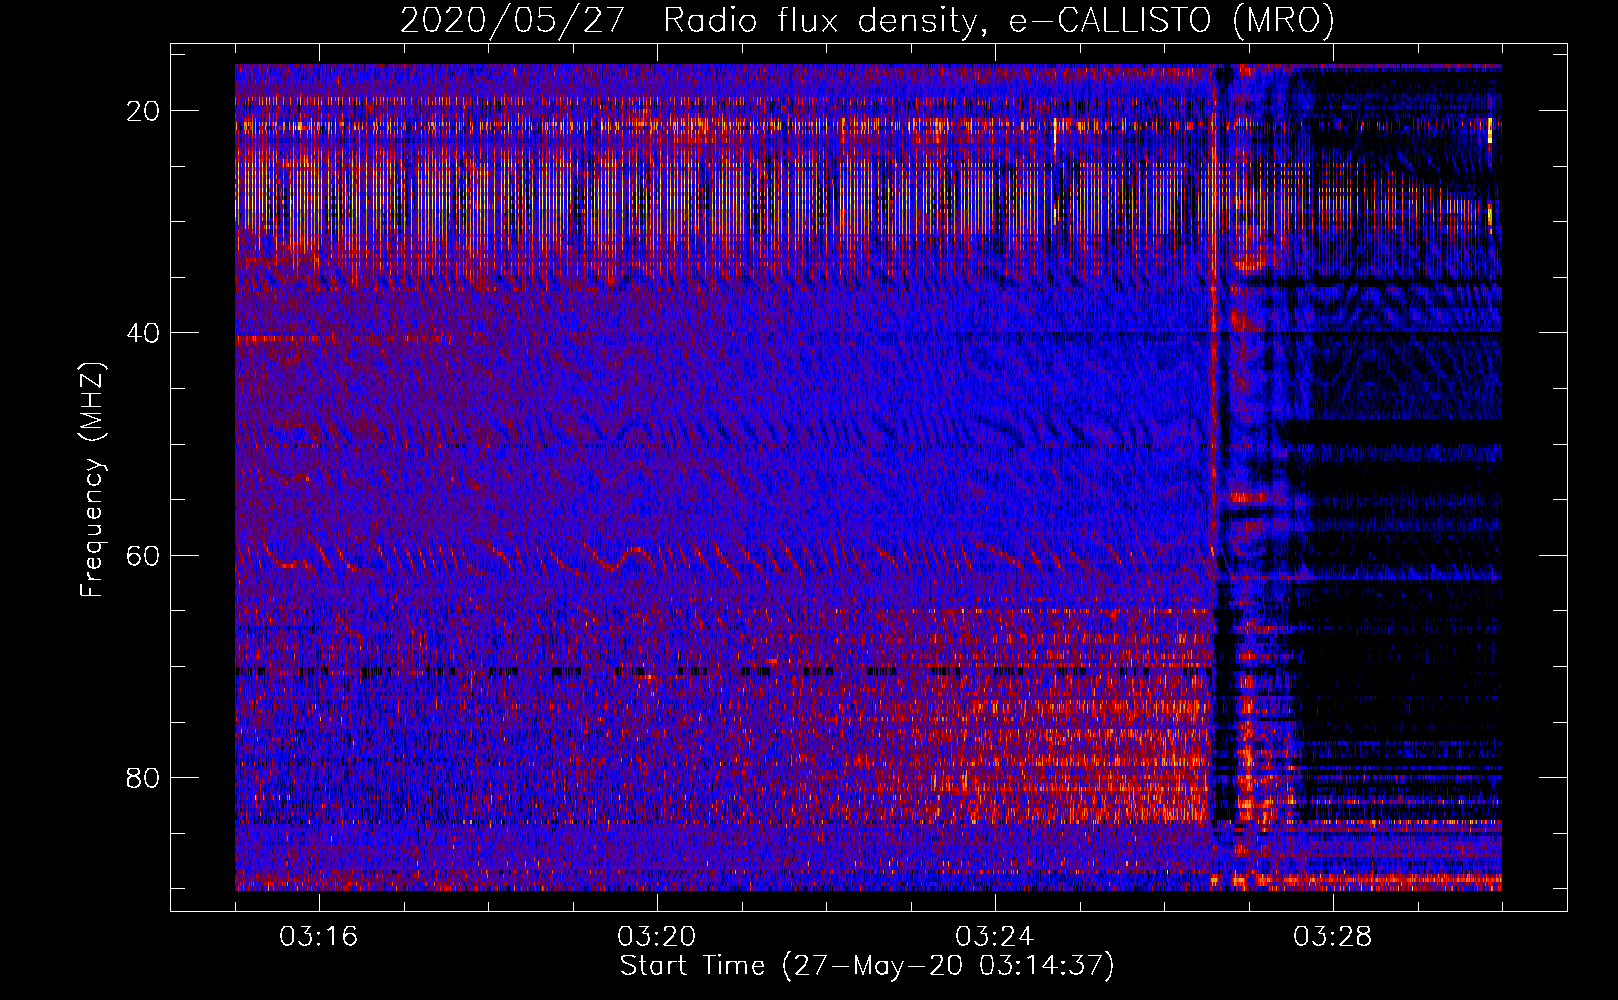Click the '03:24' time tick label
This screenshot has height=1000, width=1618.
[x=995, y=937]
